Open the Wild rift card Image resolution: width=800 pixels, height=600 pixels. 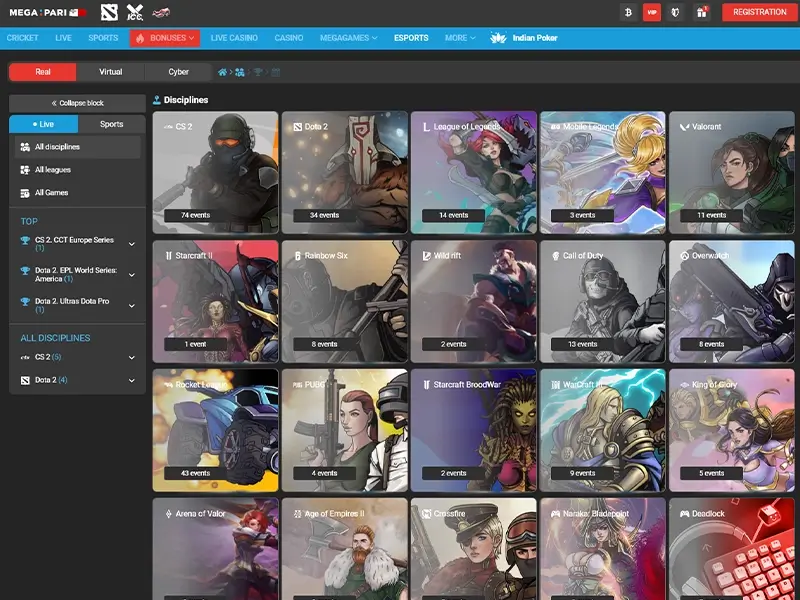[473, 302]
